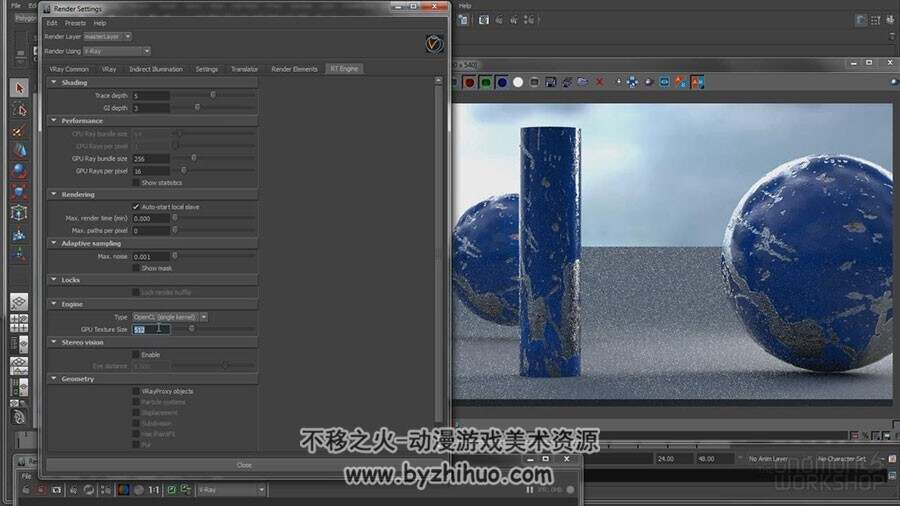Click the pause IPR render button
The image size is (900, 506).
[529, 489]
